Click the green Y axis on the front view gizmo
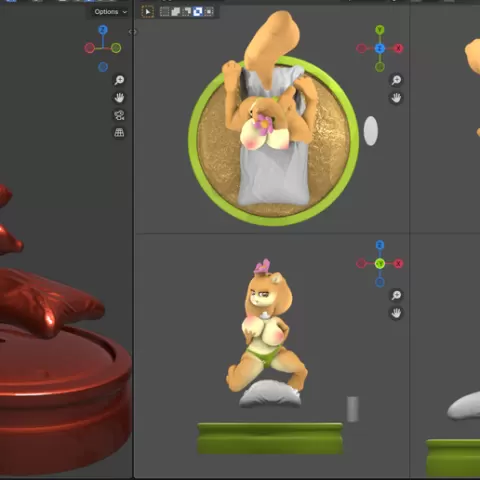 380,264
